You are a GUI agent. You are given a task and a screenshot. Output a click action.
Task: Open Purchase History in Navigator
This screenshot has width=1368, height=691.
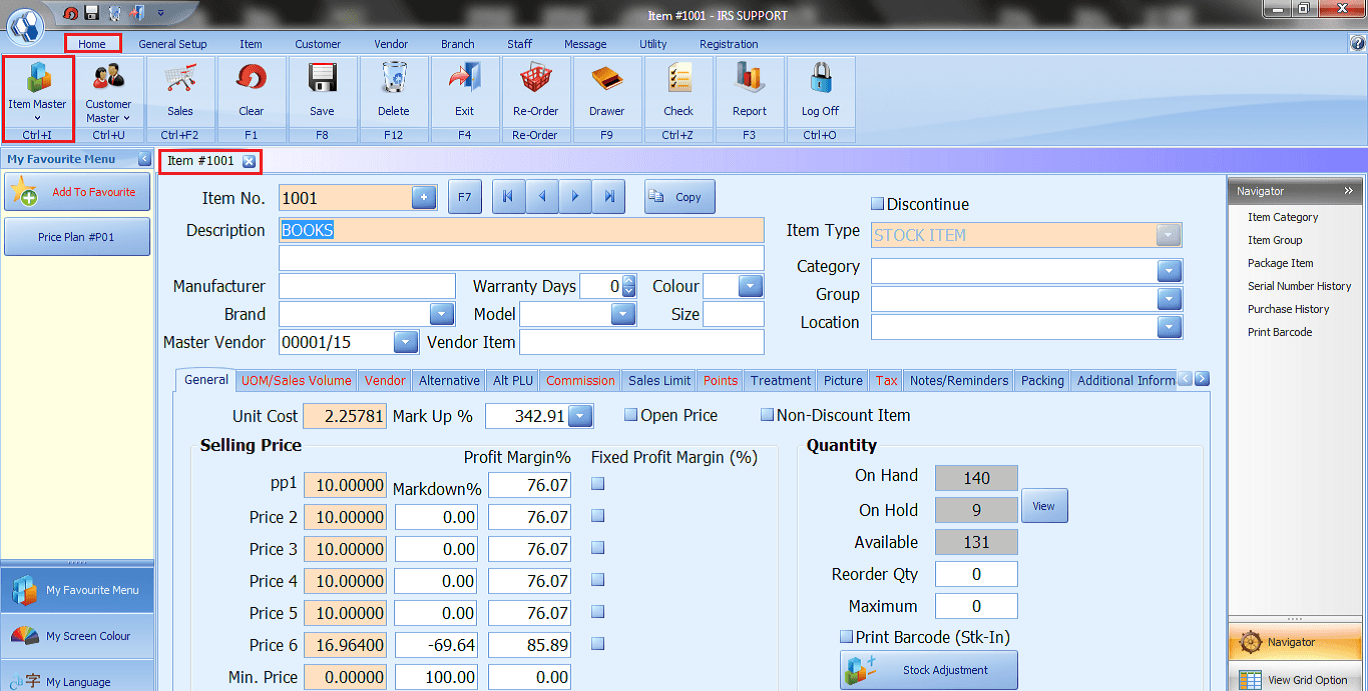point(1288,309)
